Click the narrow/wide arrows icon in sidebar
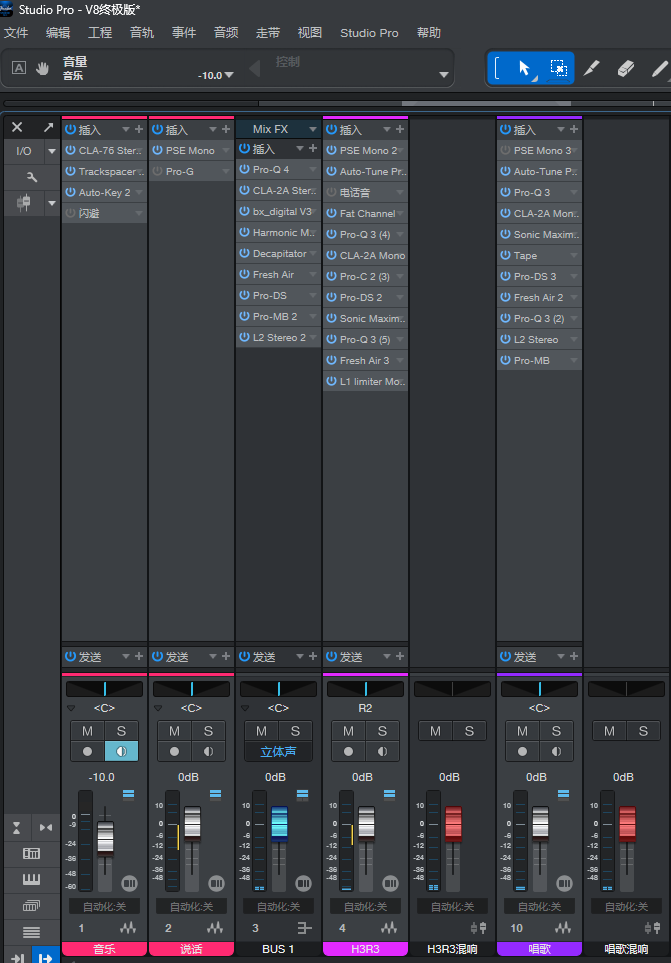 click(46, 828)
